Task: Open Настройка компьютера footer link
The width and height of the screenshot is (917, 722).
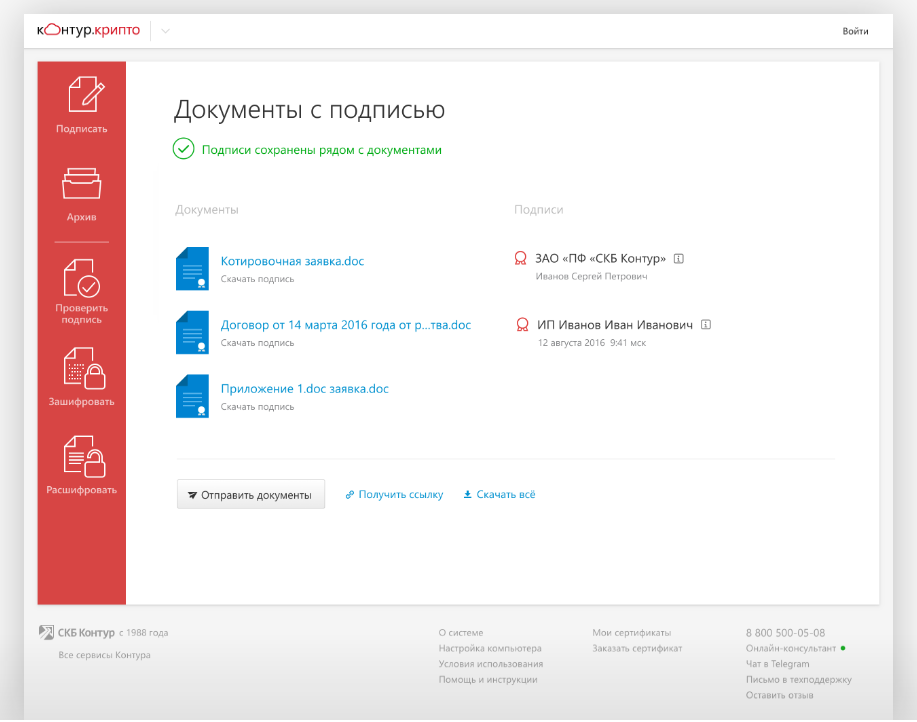Action: 490,648
